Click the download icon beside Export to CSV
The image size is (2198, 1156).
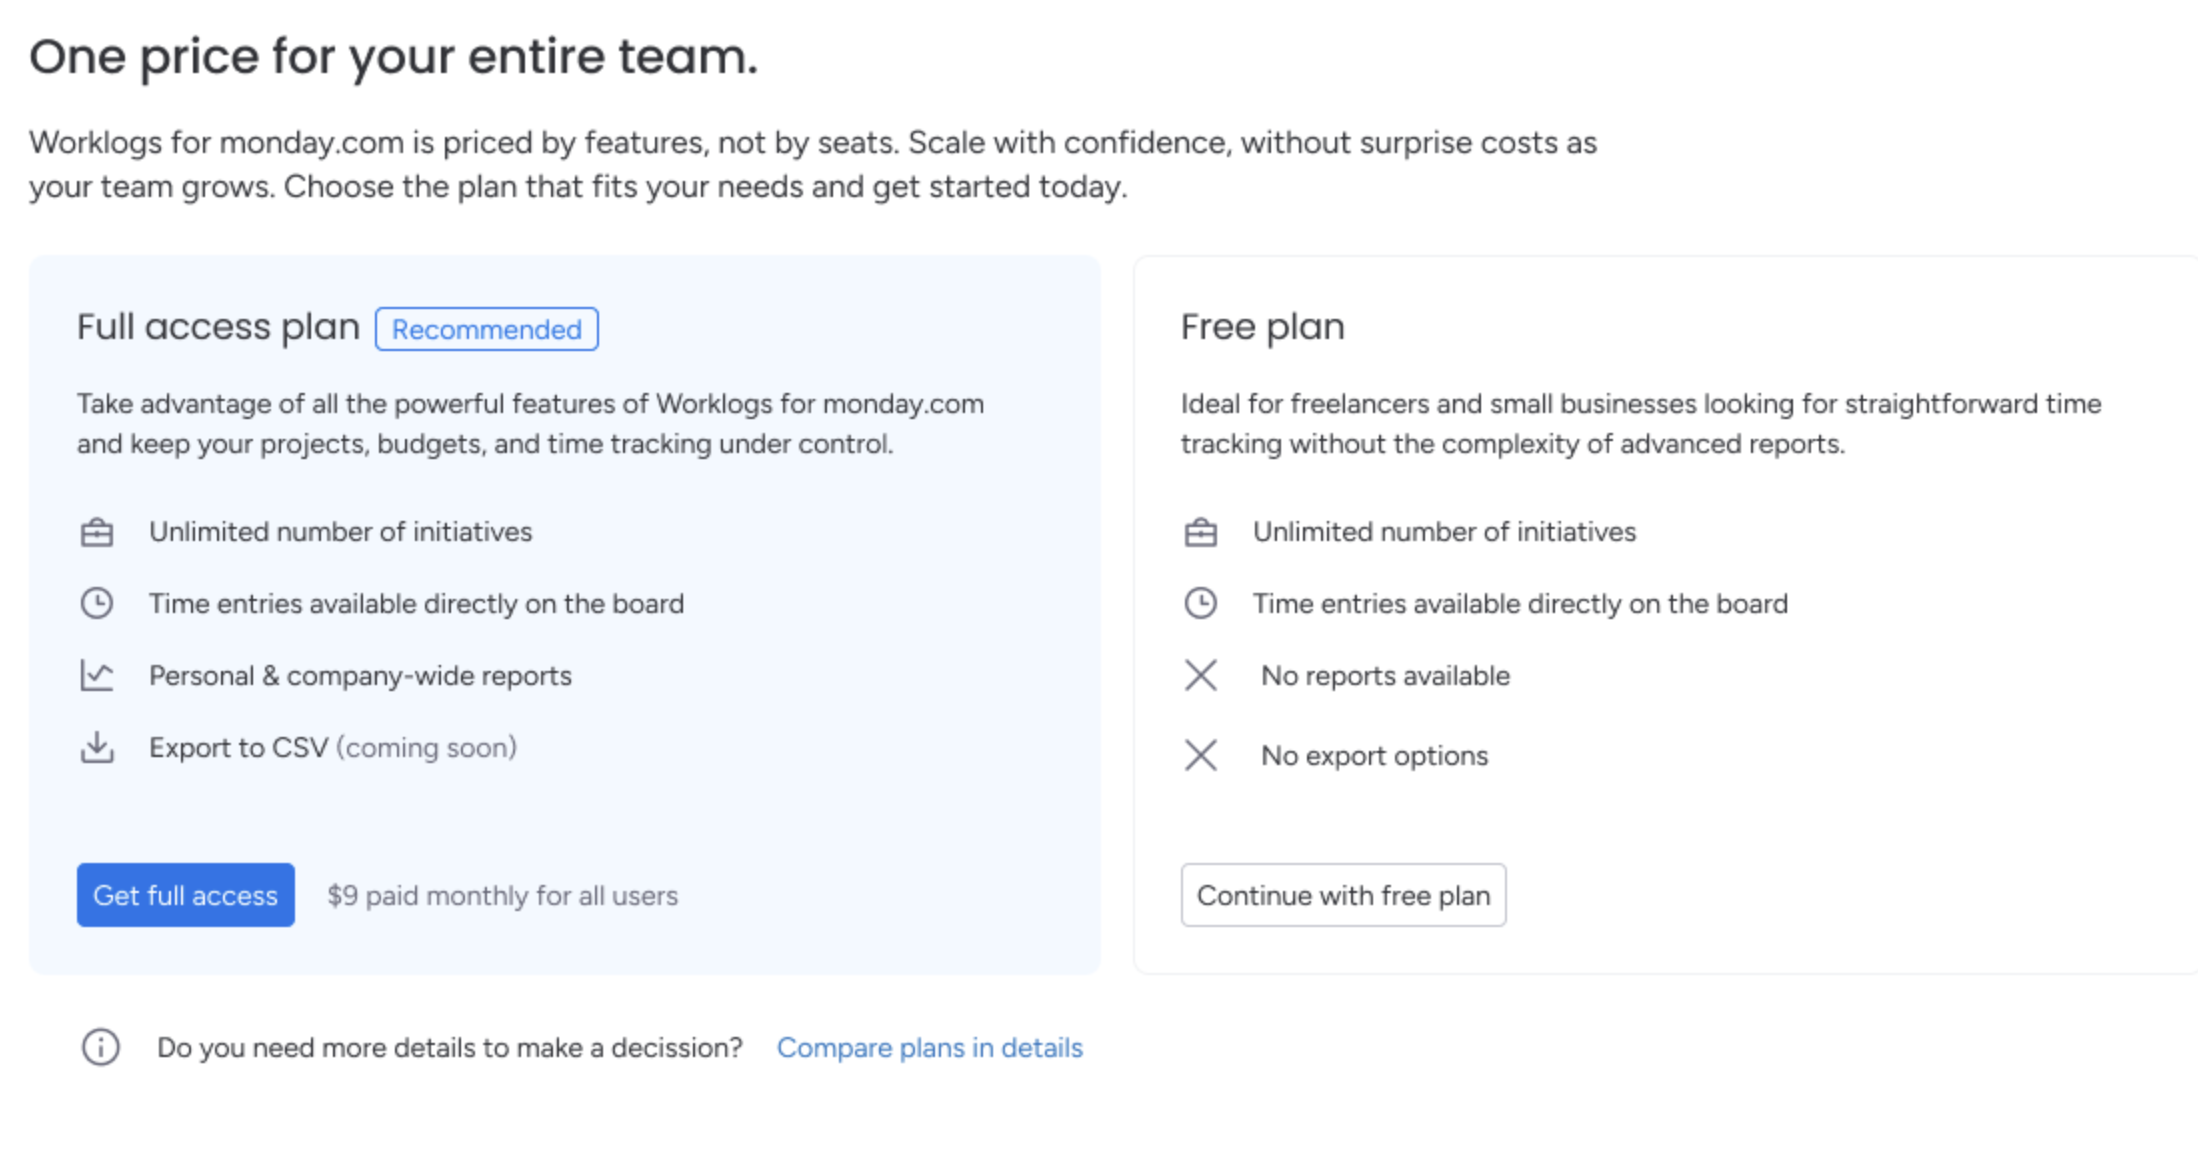pos(97,747)
